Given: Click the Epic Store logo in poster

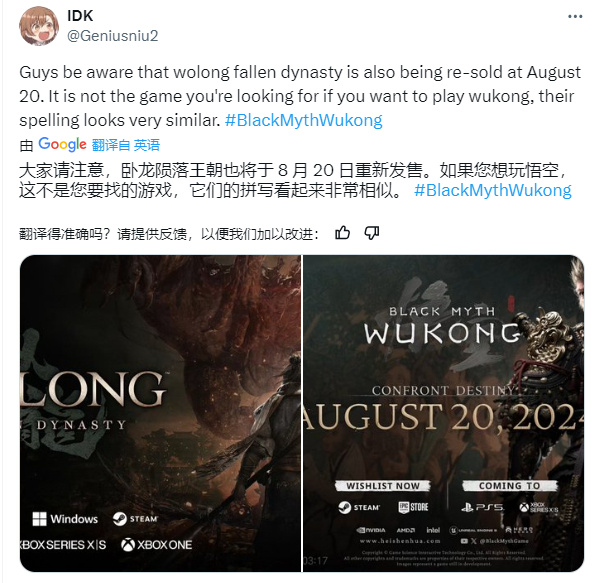Looking at the screenshot, I should tap(413, 507).
